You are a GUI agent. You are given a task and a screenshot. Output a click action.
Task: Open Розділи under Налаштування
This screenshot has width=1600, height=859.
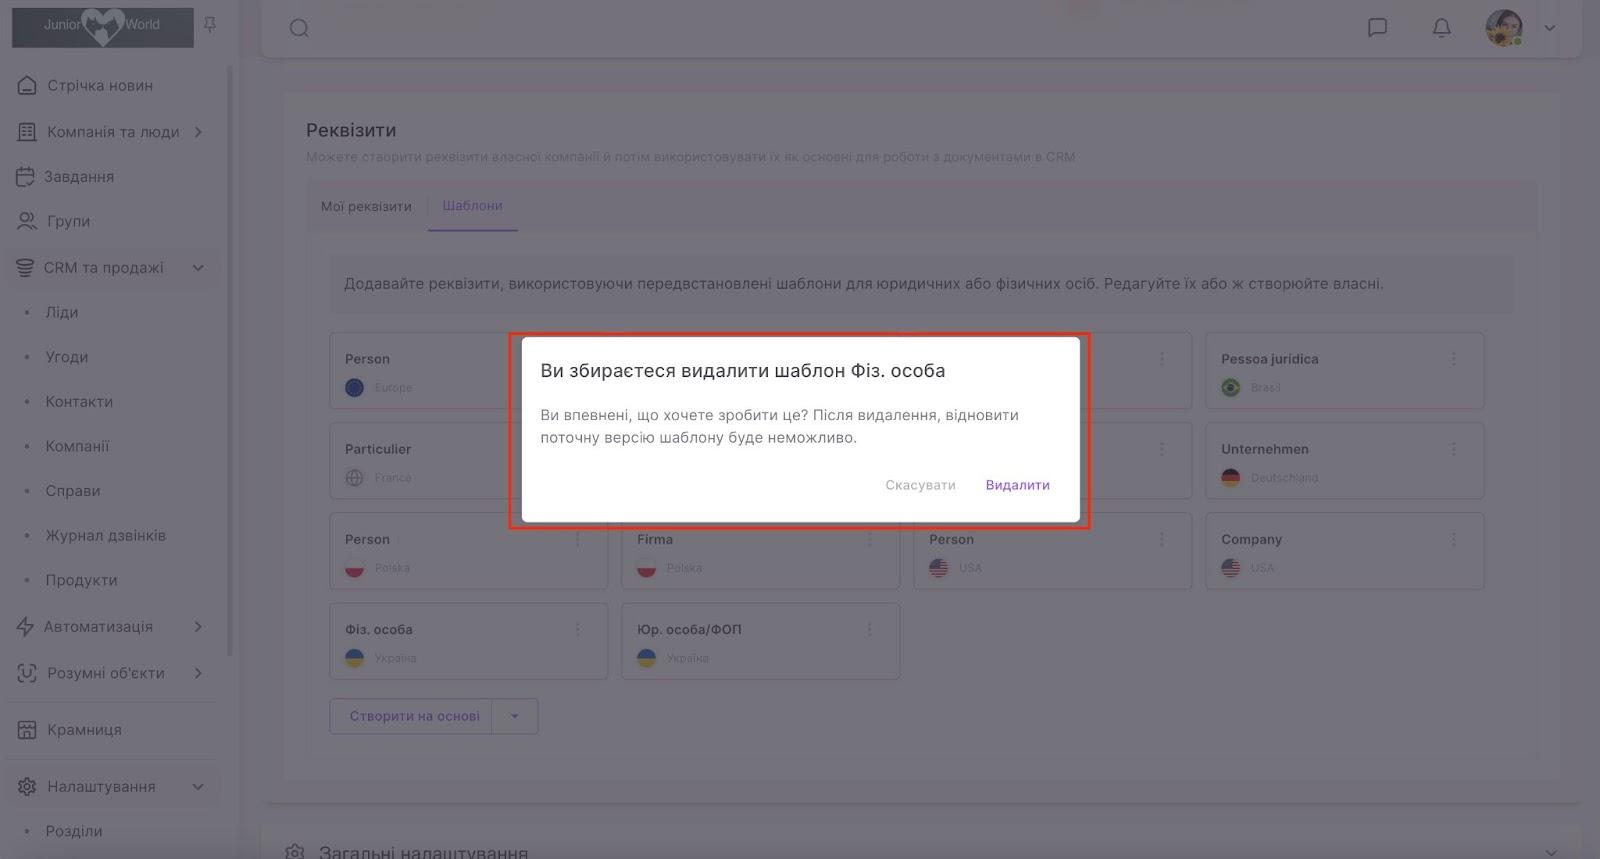[74, 831]
